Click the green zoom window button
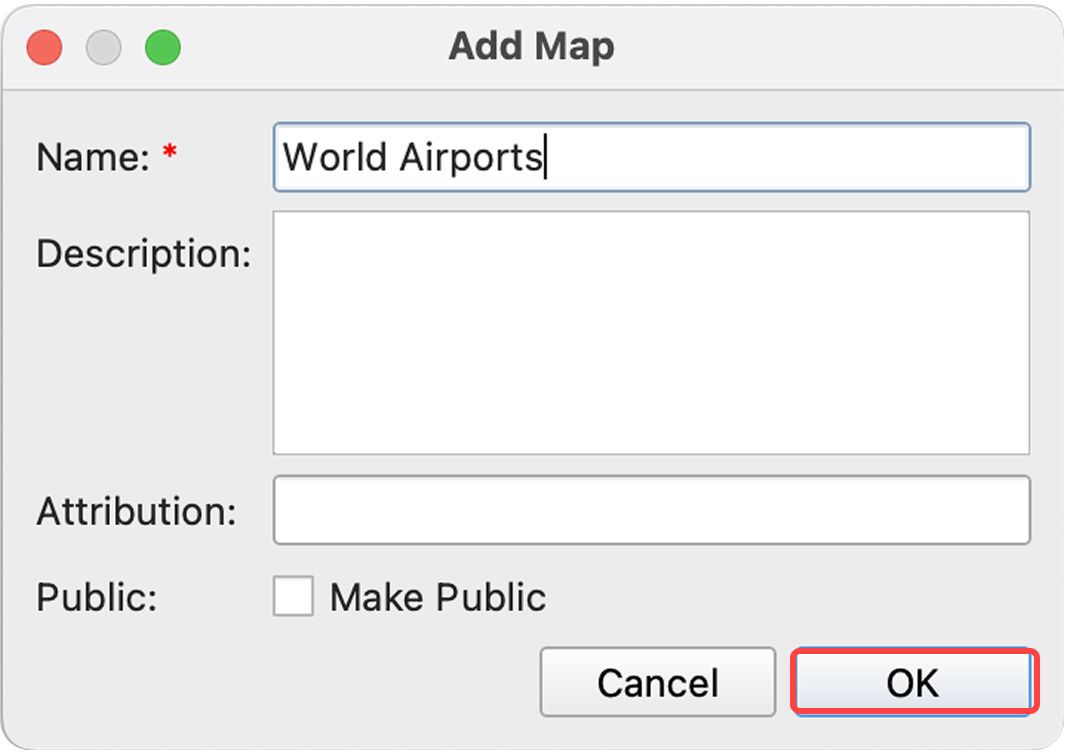Viewport: 1070px width, 756px height. point(162,47)
